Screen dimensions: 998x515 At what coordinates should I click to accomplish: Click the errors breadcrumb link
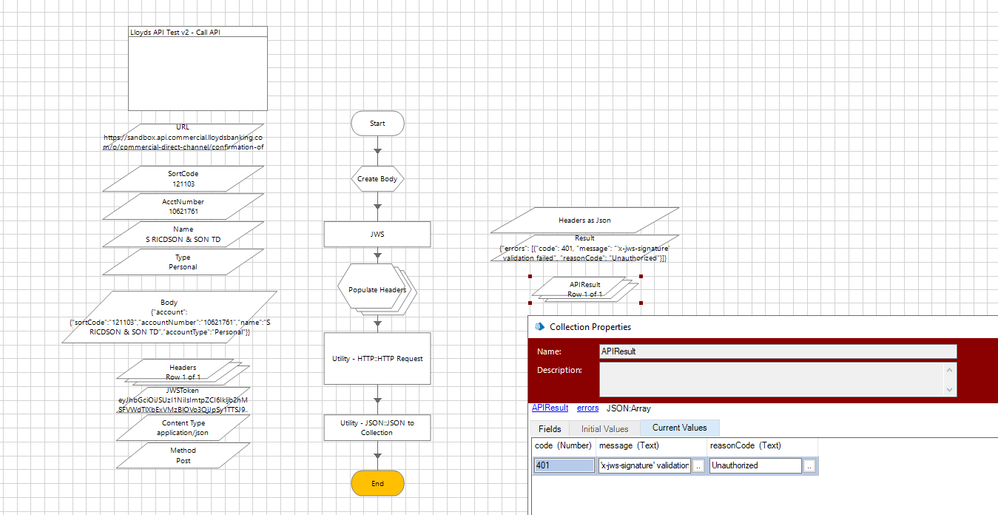click(588, 408)
